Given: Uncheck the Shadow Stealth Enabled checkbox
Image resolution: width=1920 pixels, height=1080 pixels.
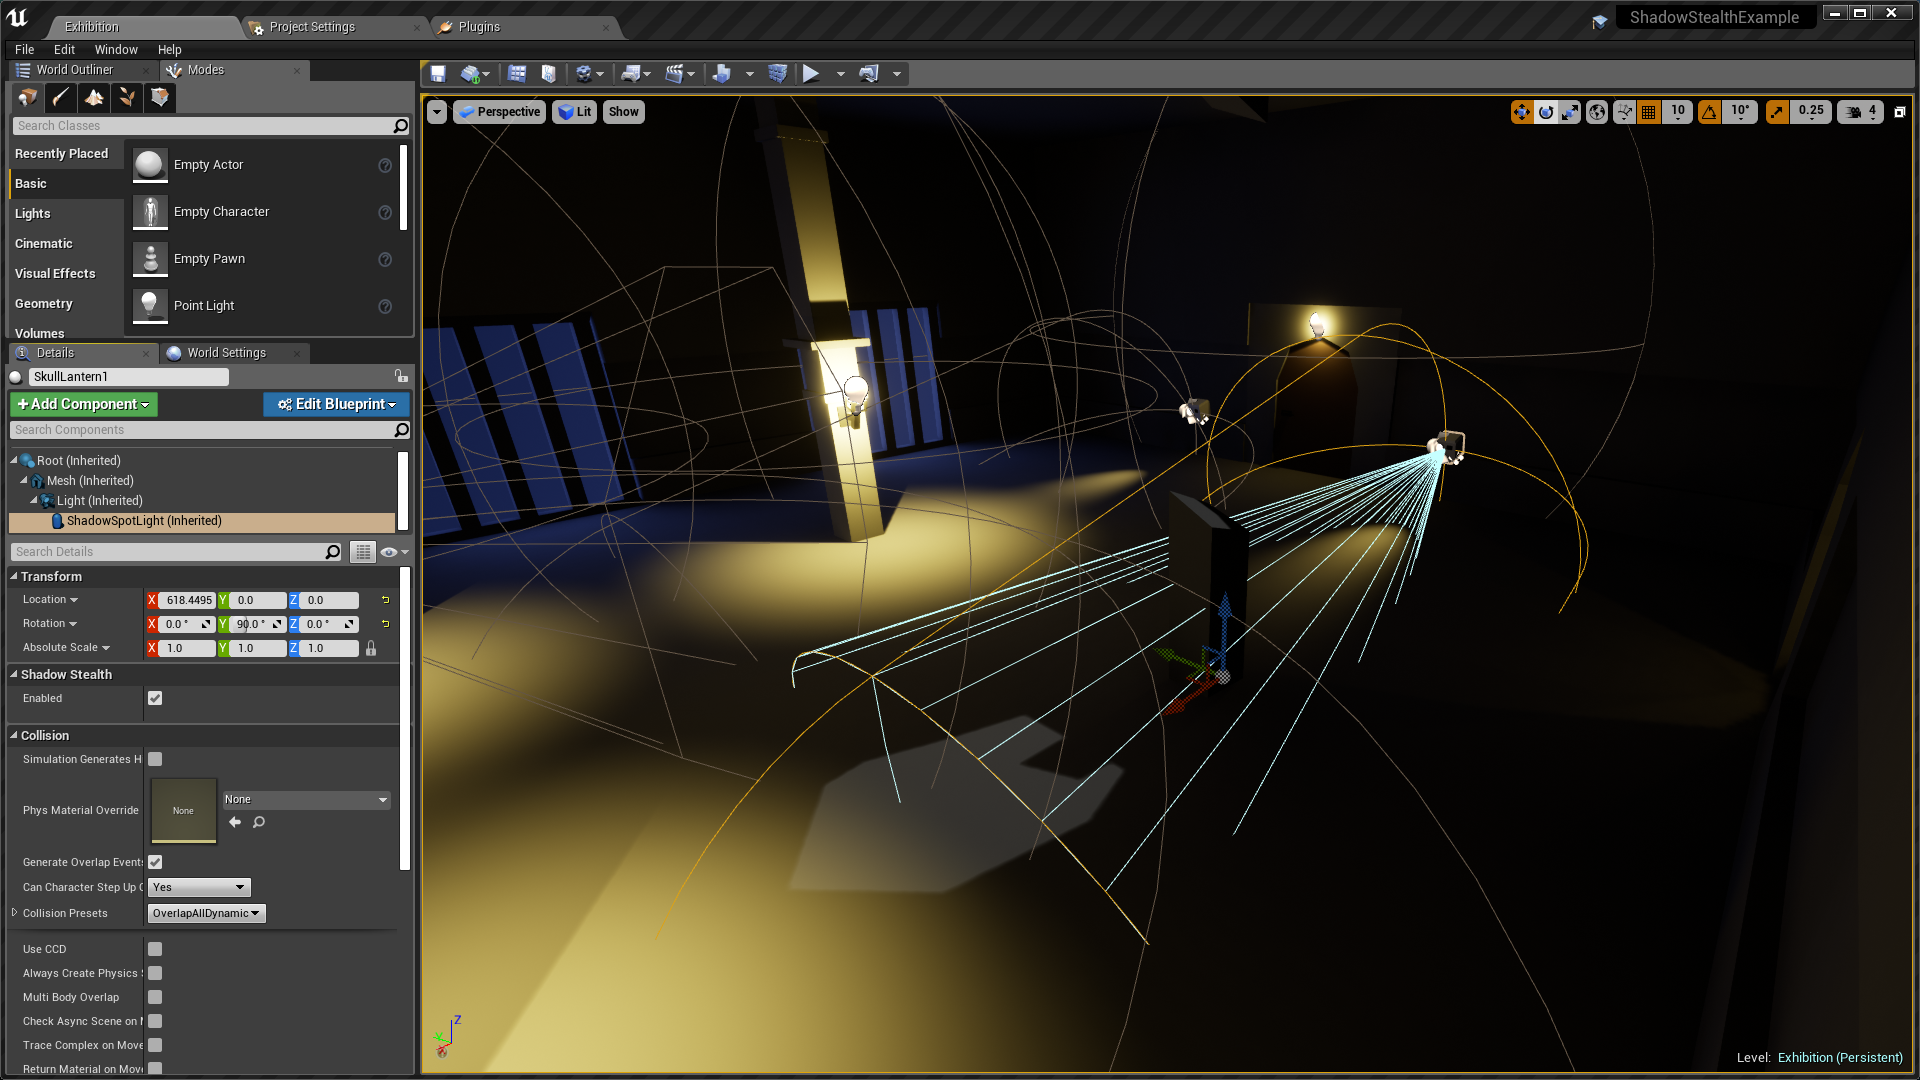Looking at the screenshot, I should coord(155,699).
